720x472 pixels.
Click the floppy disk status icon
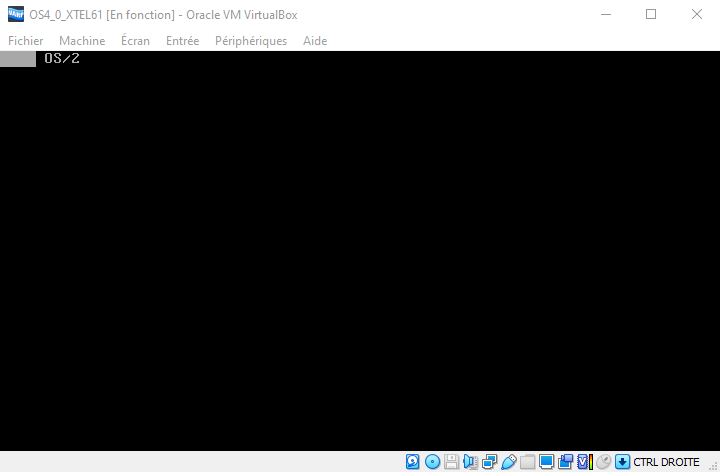point(451,461)
